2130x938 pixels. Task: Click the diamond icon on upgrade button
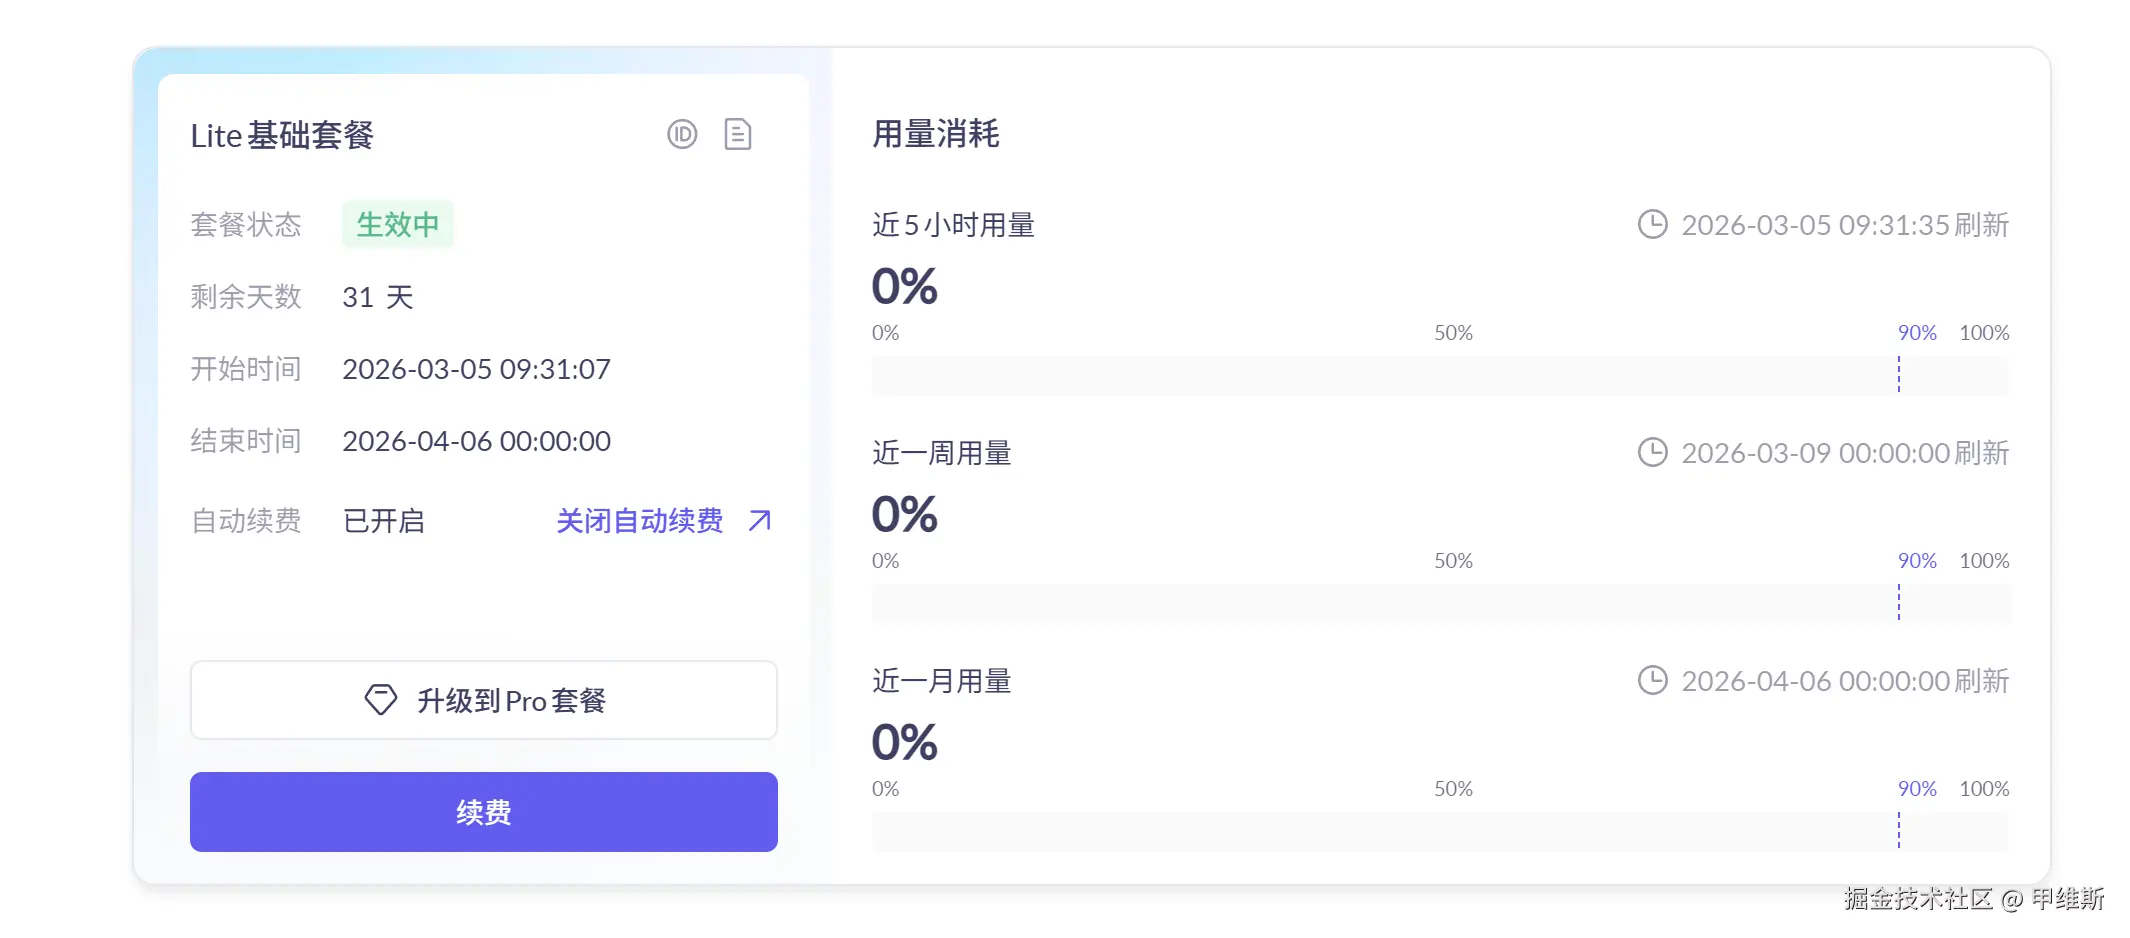point(381,700)
